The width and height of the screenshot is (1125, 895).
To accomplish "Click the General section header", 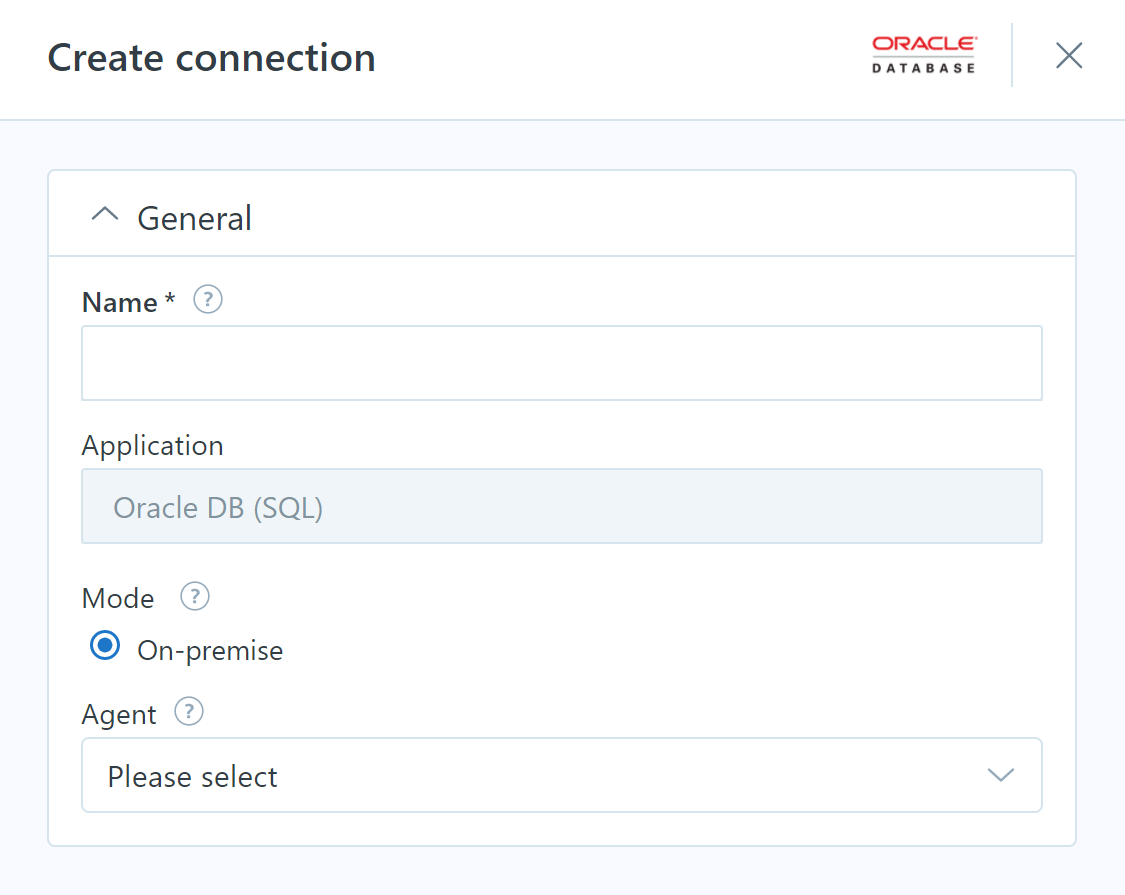I will 194,217.
